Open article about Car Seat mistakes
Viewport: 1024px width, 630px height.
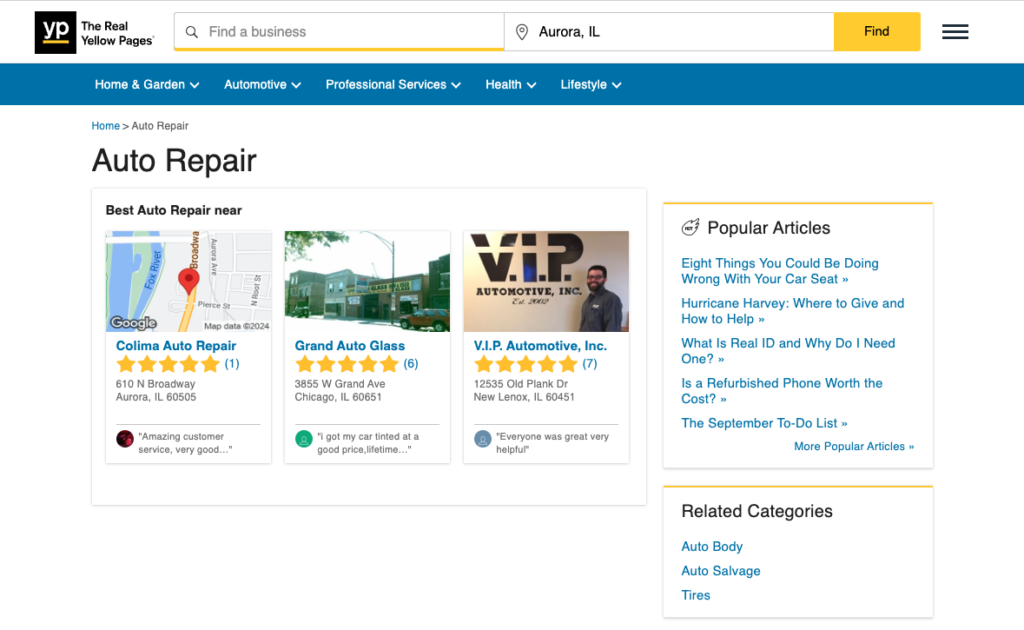tap(780, 271)
